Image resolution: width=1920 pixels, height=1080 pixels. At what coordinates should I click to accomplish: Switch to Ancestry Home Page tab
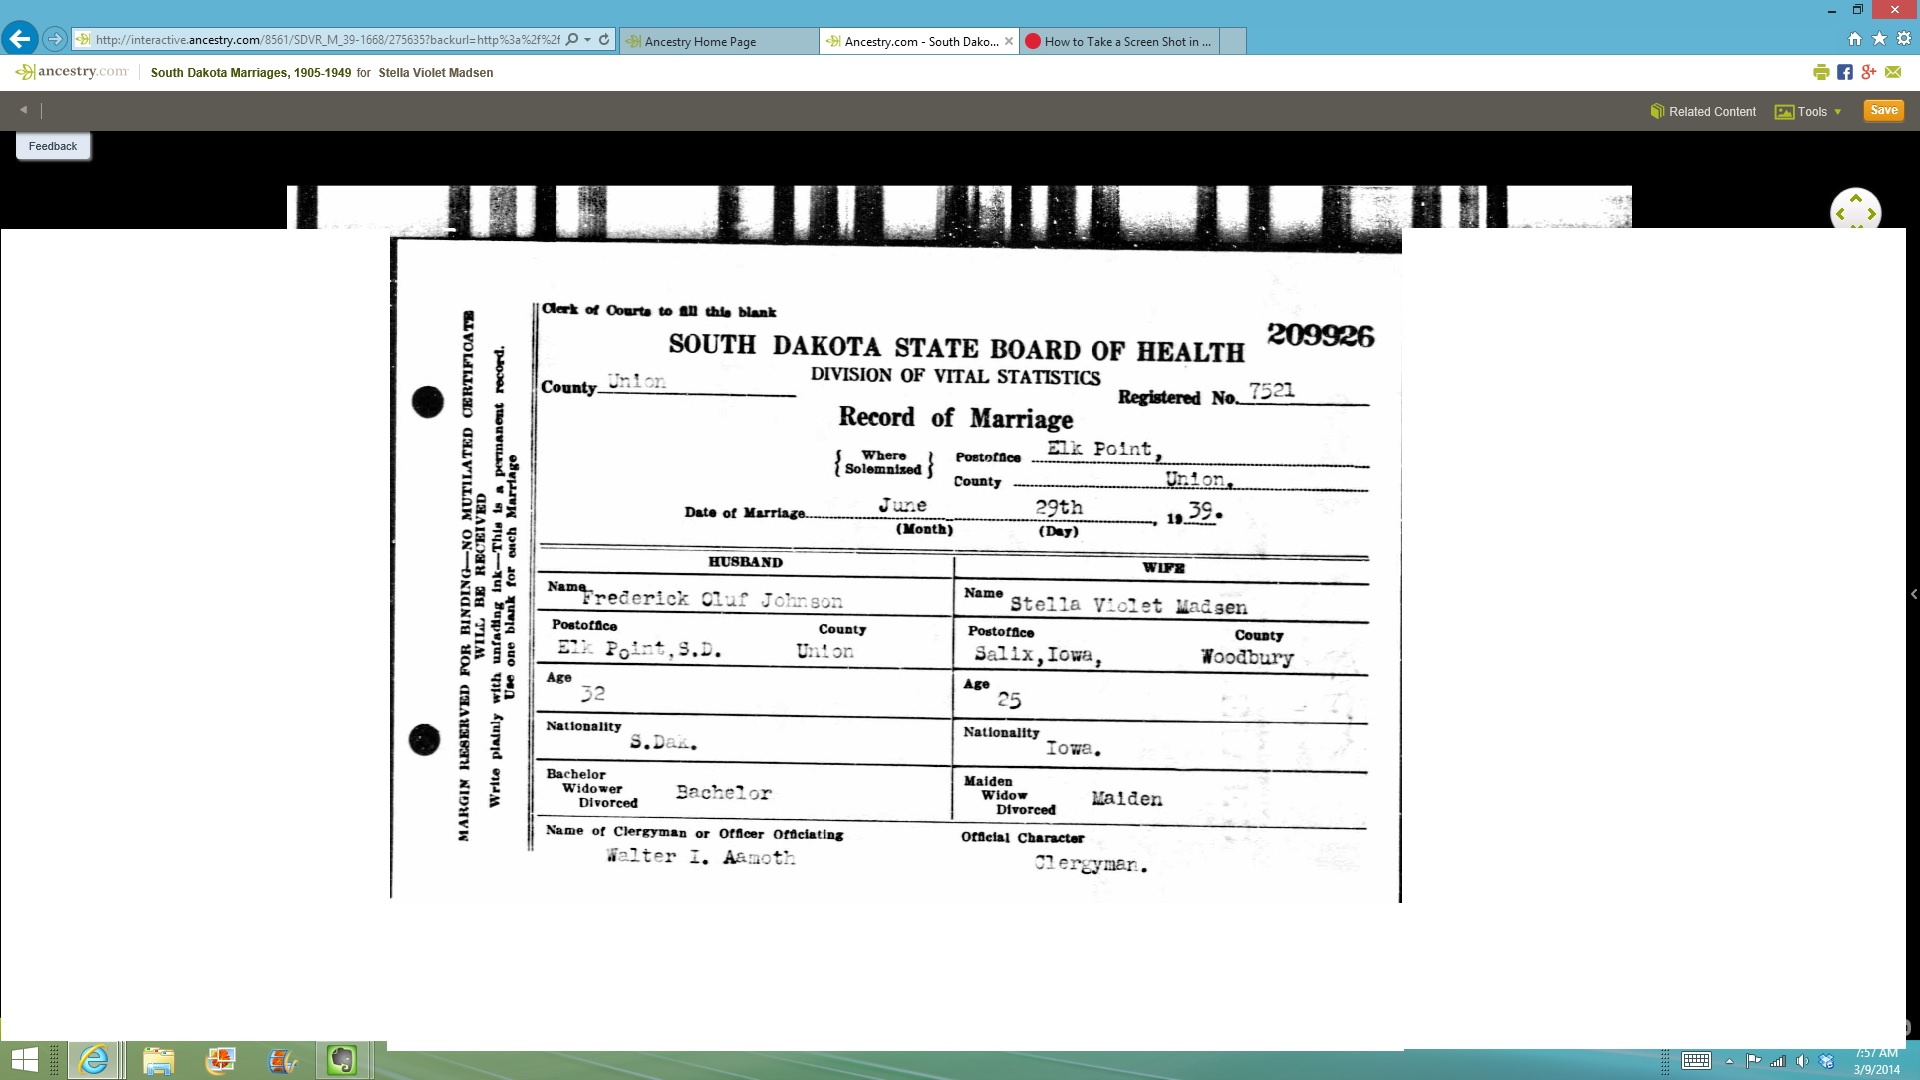(718, 41)
